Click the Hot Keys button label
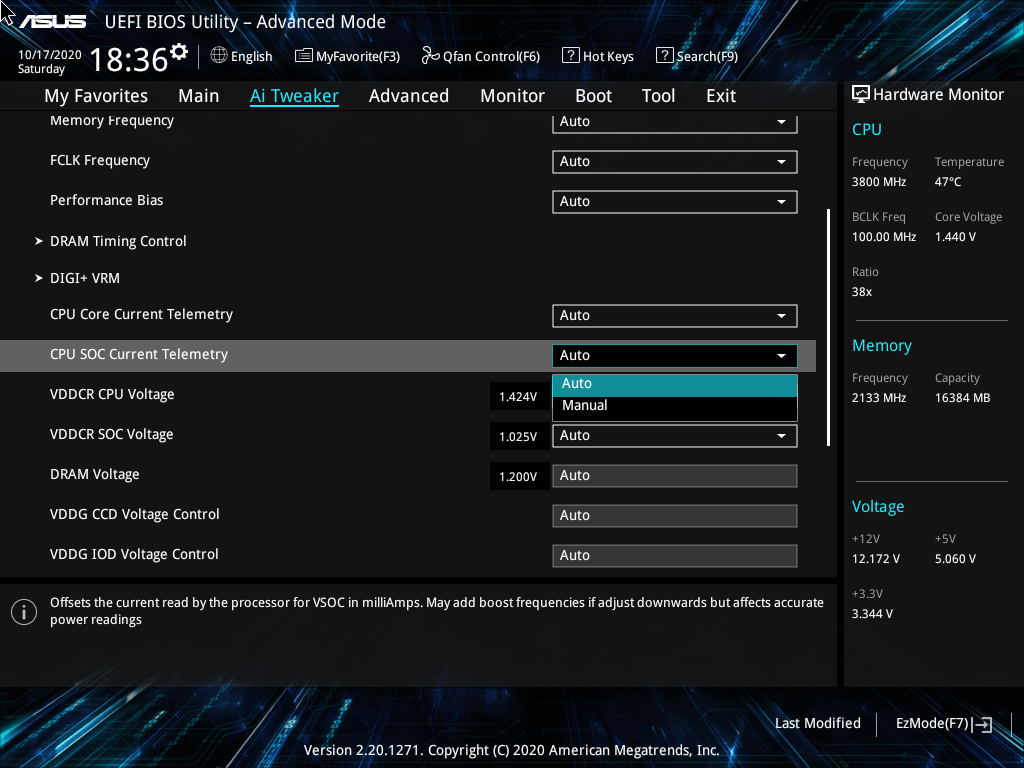This screenshot has width=1024, height=768. (608, 57)
